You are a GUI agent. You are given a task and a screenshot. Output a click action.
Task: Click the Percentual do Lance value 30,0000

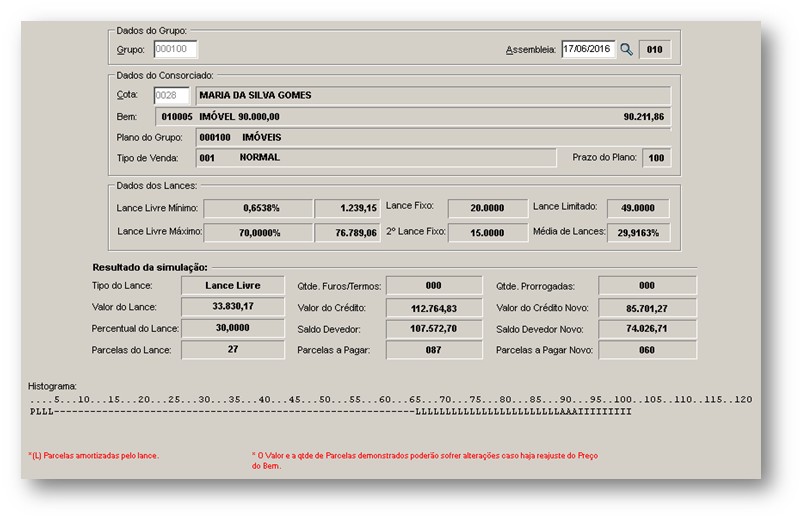click(233, 328)
